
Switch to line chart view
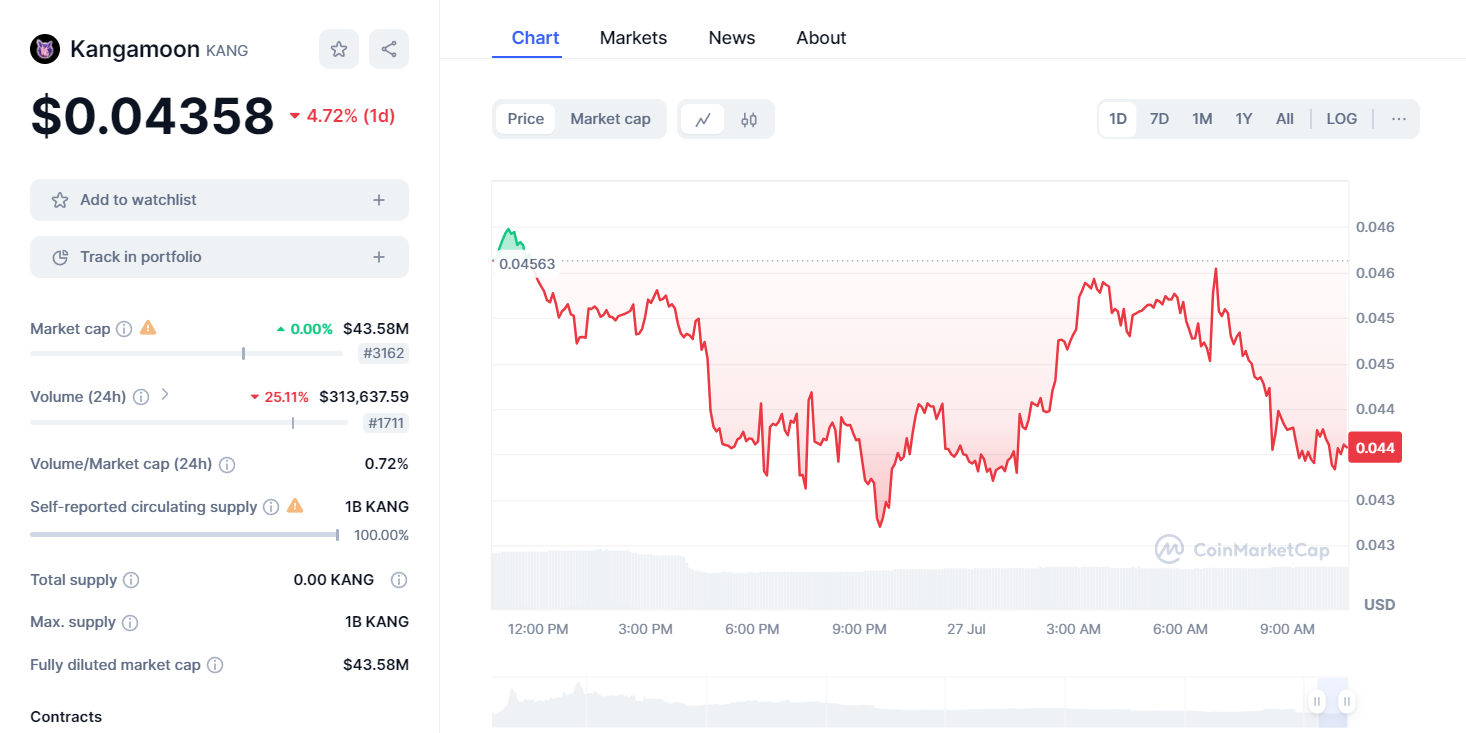point(703,119)
